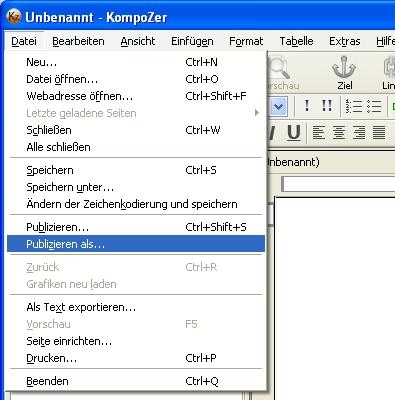395x400 pixels.
Task: Open the Datei menu
Action: [24, 41]
